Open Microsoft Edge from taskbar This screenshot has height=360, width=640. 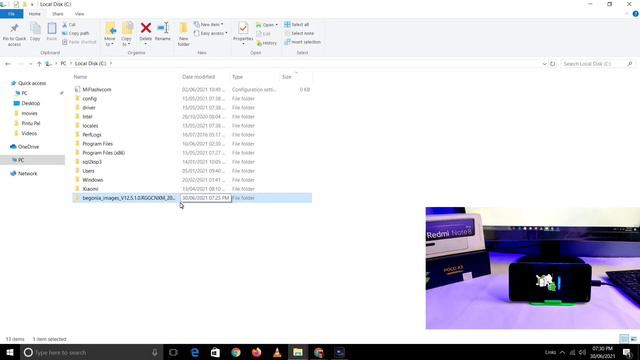(195, 352)
